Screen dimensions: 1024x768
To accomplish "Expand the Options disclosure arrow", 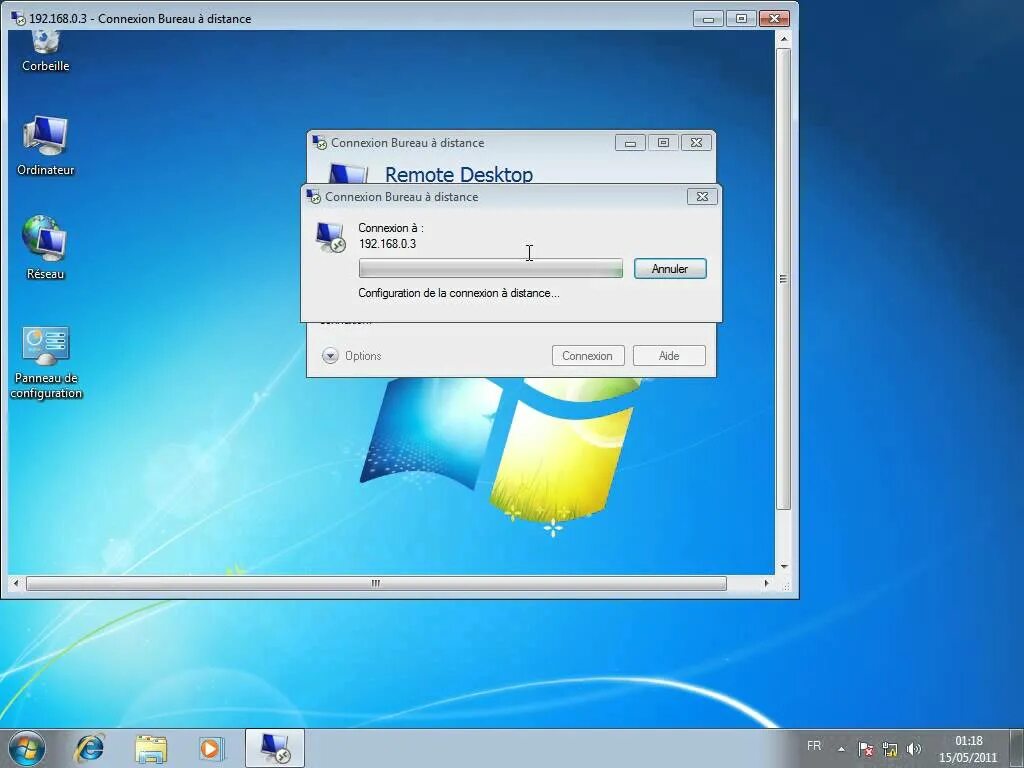I will point(330,356).
